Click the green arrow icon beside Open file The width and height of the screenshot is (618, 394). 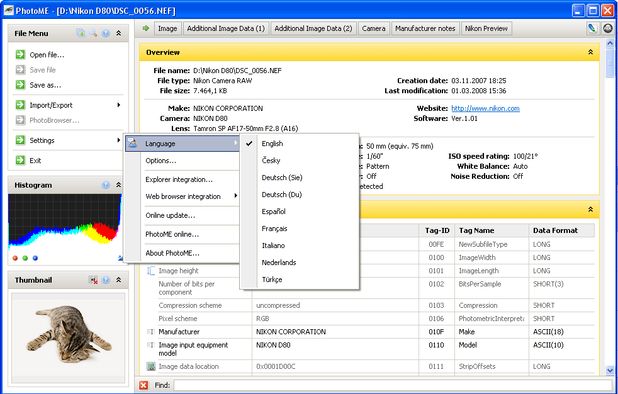pyautogui.click(x=20, y=54)
